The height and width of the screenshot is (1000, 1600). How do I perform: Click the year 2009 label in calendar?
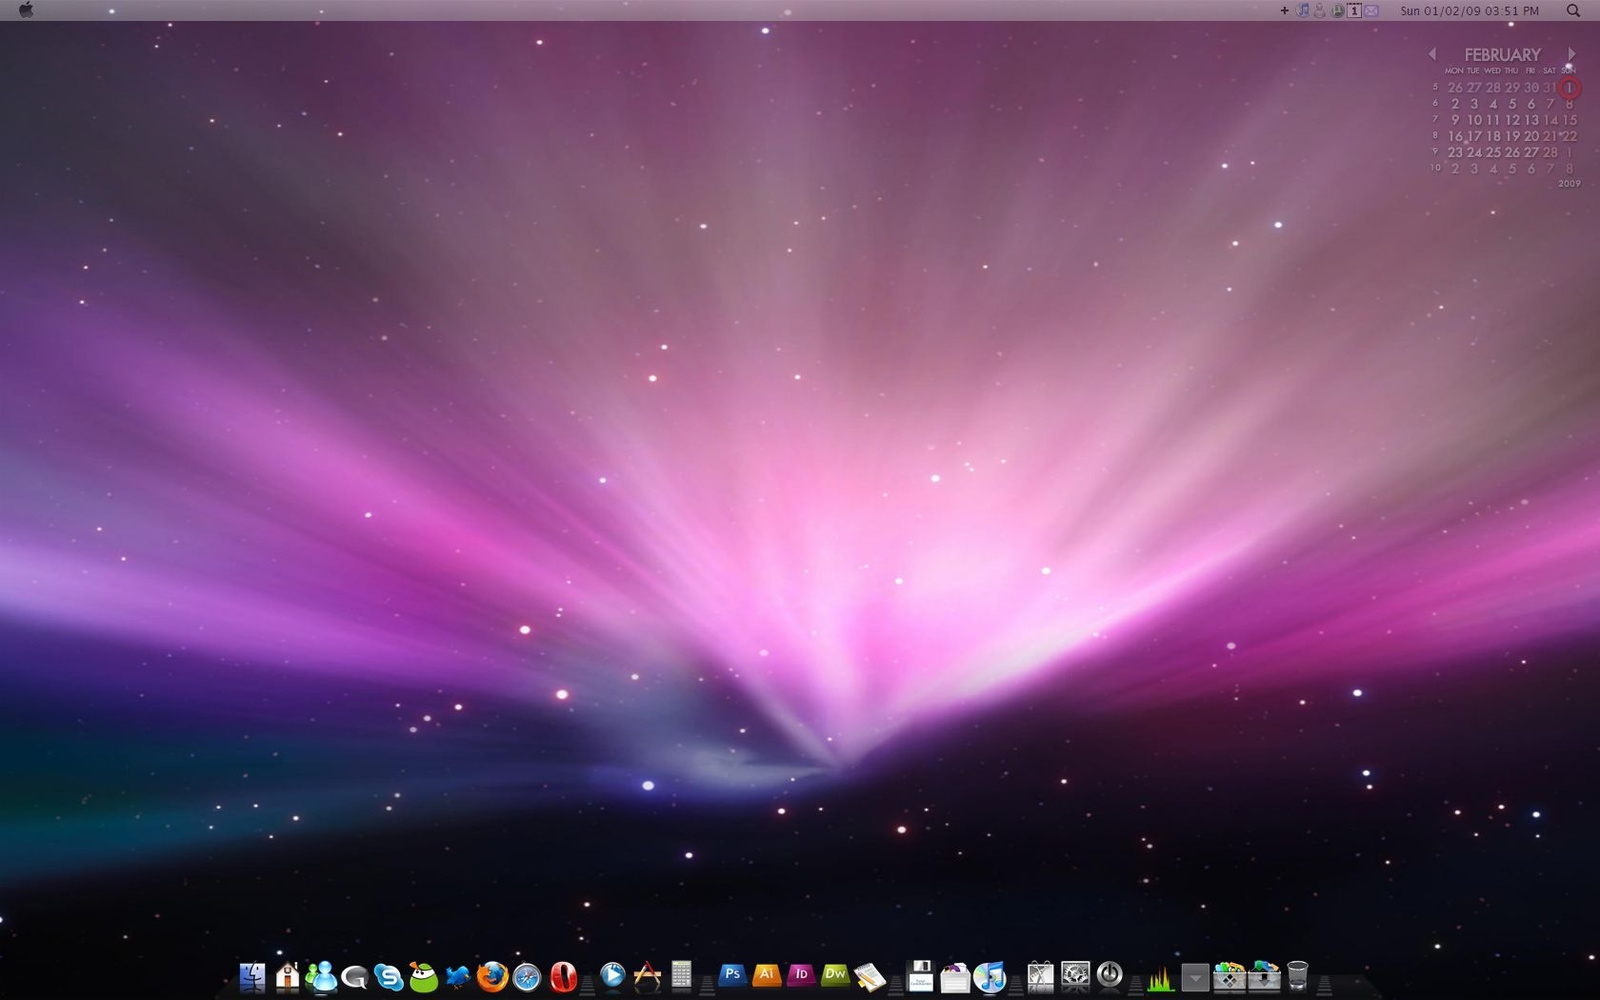click(x=1569, y=184)
